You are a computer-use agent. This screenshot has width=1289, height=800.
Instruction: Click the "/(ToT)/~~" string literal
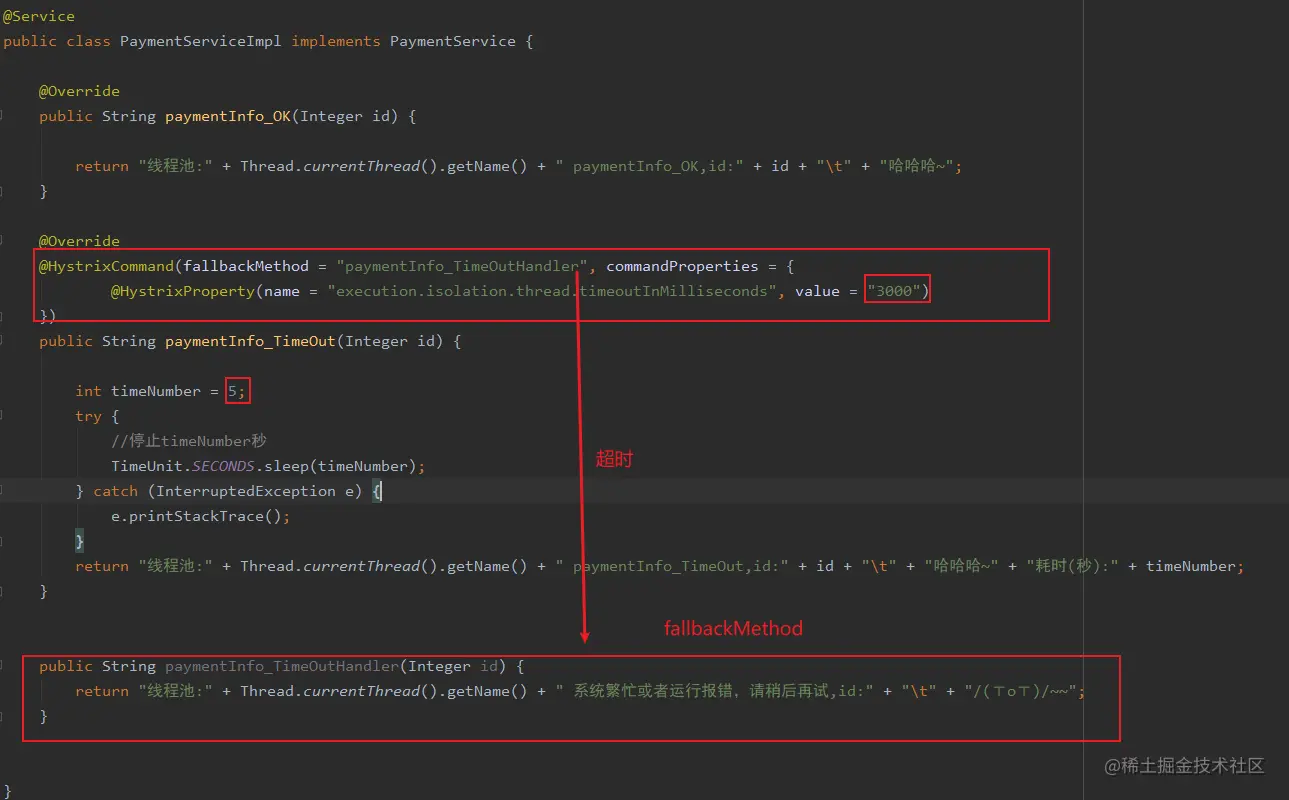[1021, 691]
